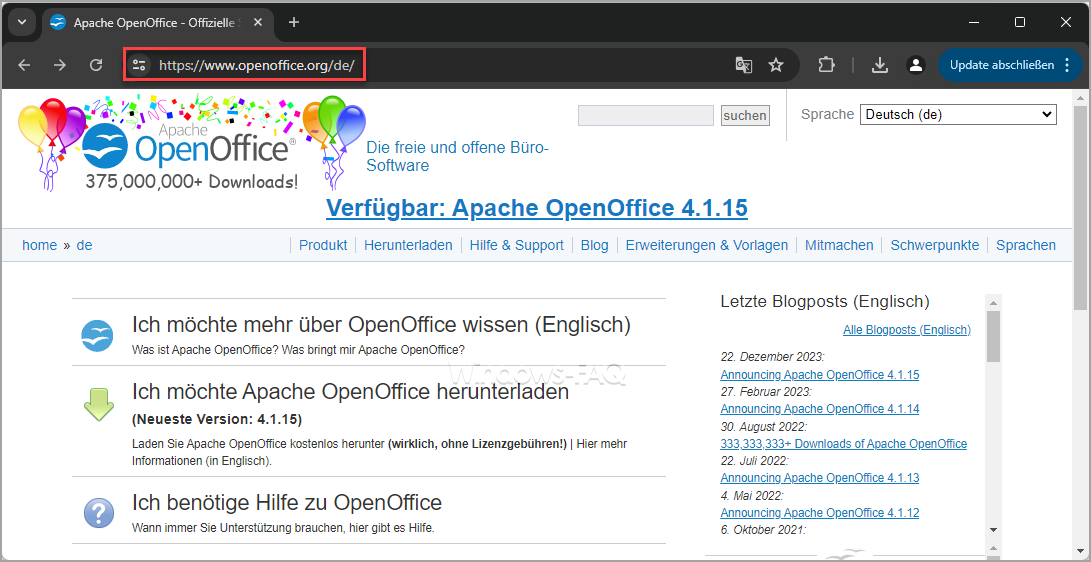Open the browser downloads icon
Viewport: 1091px width, 562px height.
[880, 65]
